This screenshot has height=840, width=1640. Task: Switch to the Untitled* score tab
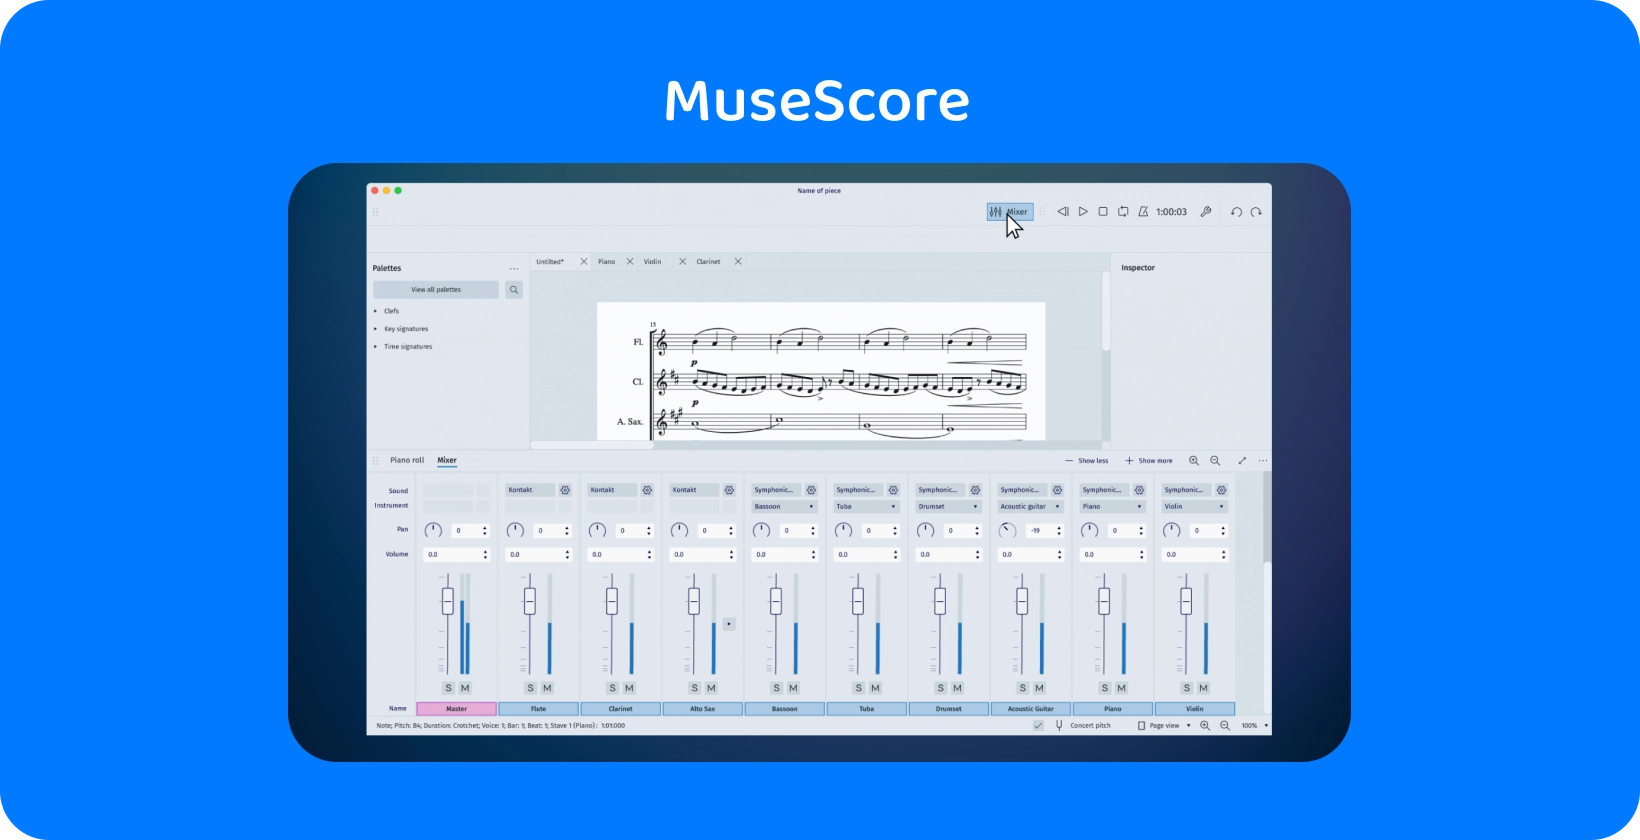[x=550, y=262]
